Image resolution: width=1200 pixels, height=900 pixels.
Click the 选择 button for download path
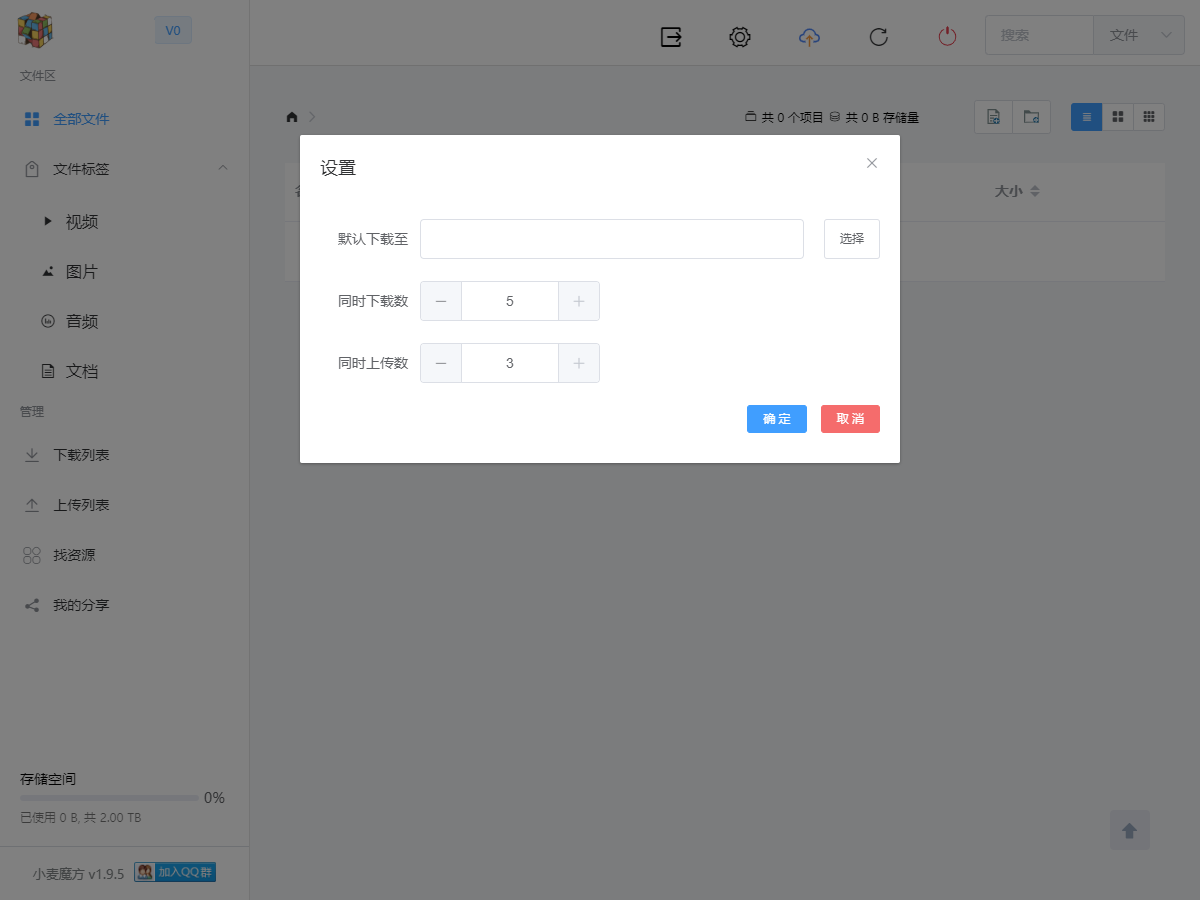click(x=851, y=238)
